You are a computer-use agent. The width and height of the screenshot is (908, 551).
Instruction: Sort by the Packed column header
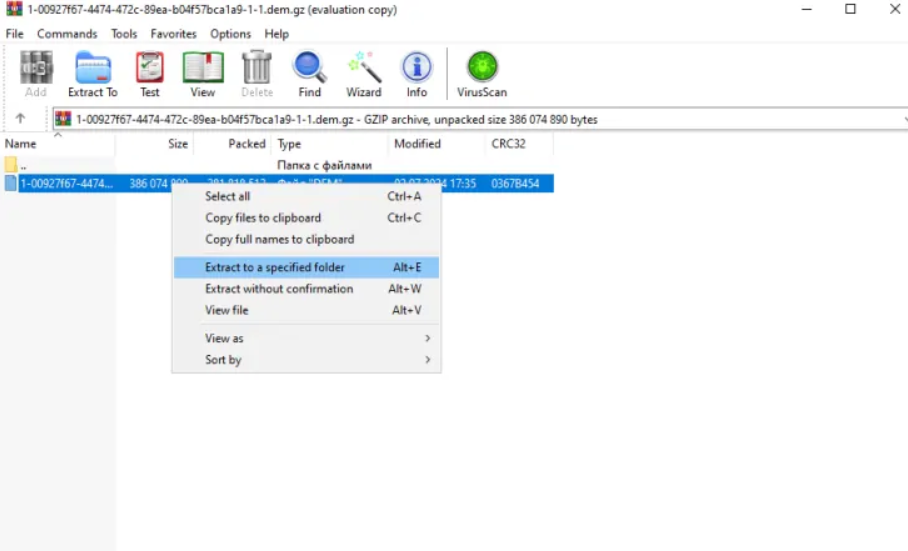[x=232, y=144]
